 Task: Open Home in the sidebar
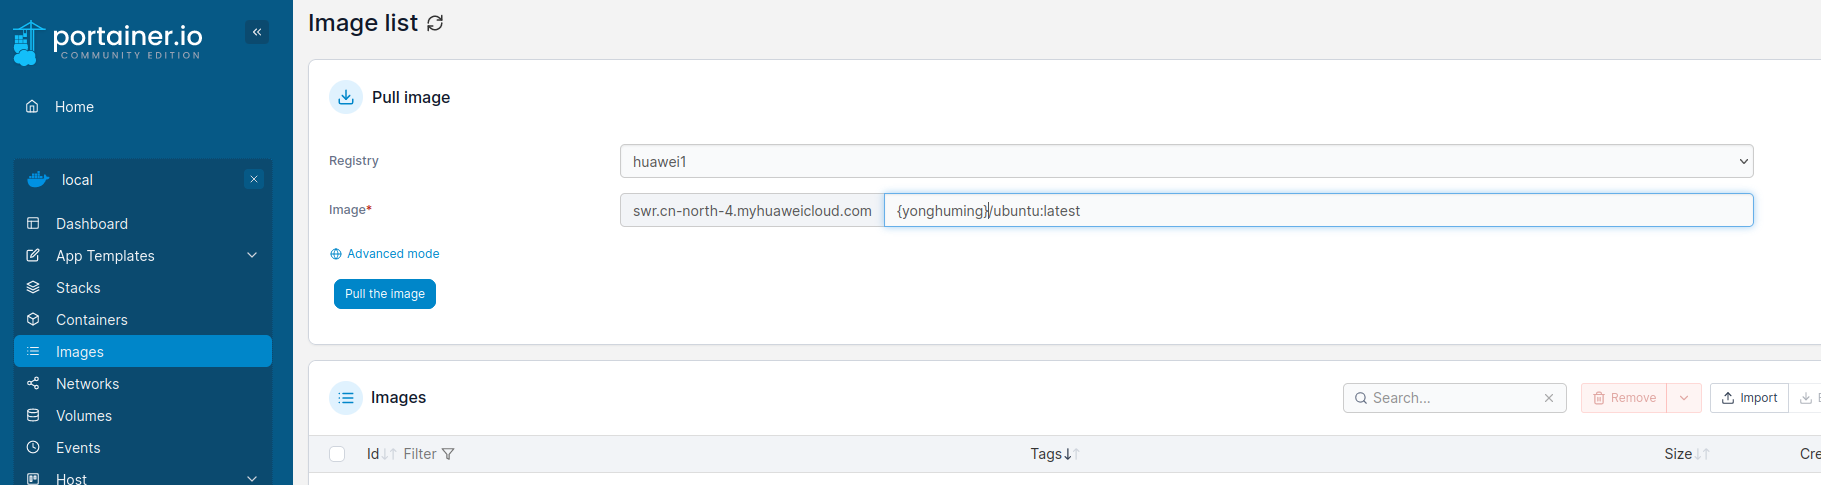point(74,107)
